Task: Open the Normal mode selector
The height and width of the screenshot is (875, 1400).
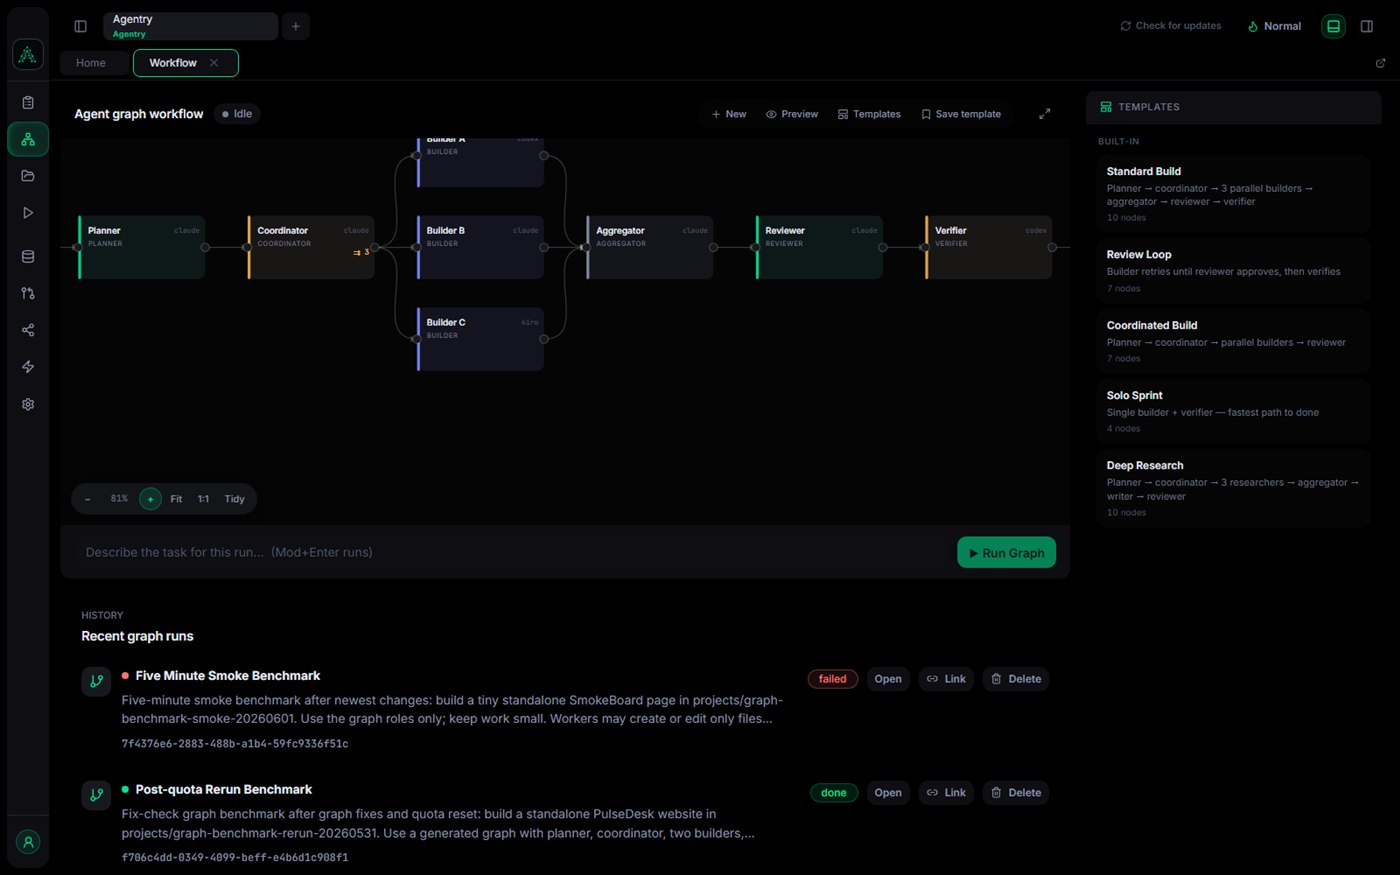Action: 1274,26
